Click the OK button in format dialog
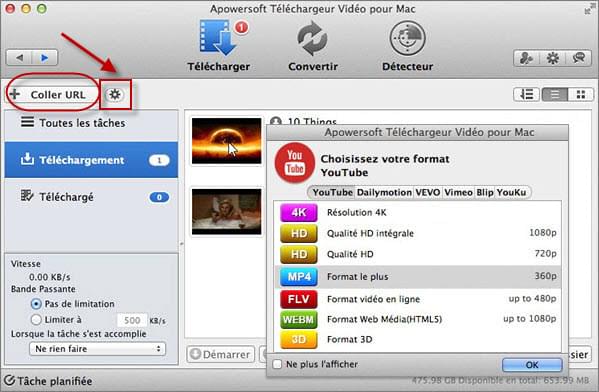This screenshot has width=599, height=392. pos(532,365)
